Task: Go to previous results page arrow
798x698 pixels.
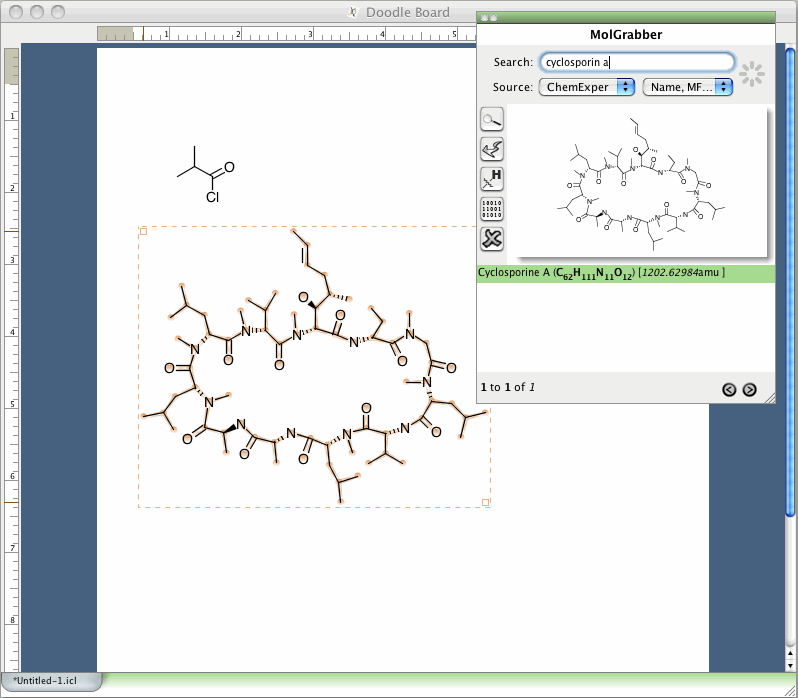Action: [729, 389]
